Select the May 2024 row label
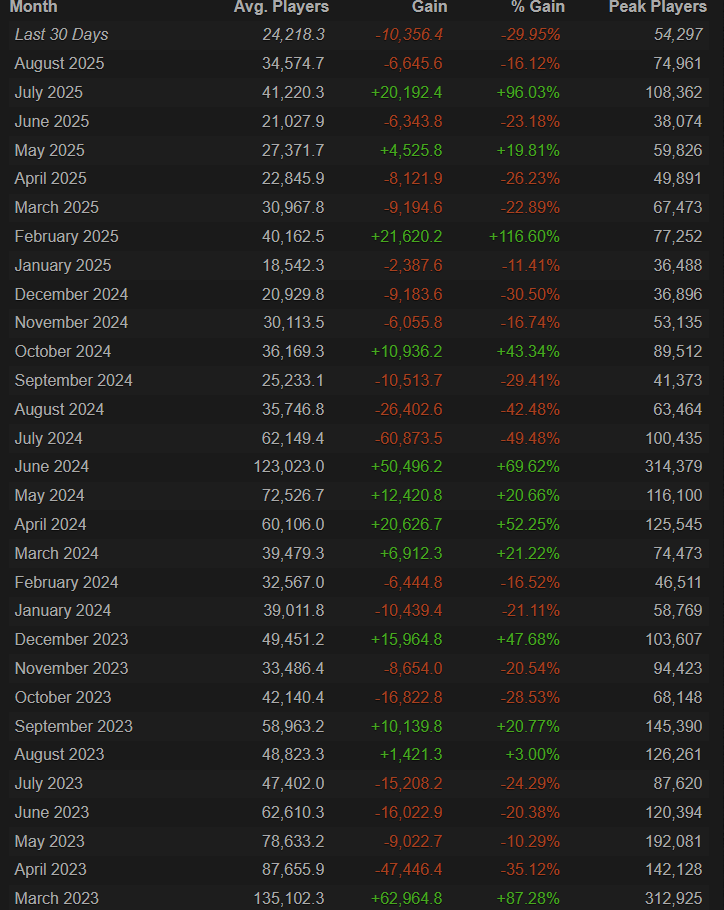This screenshot has height=910, width=724. (x=49, y=495)
